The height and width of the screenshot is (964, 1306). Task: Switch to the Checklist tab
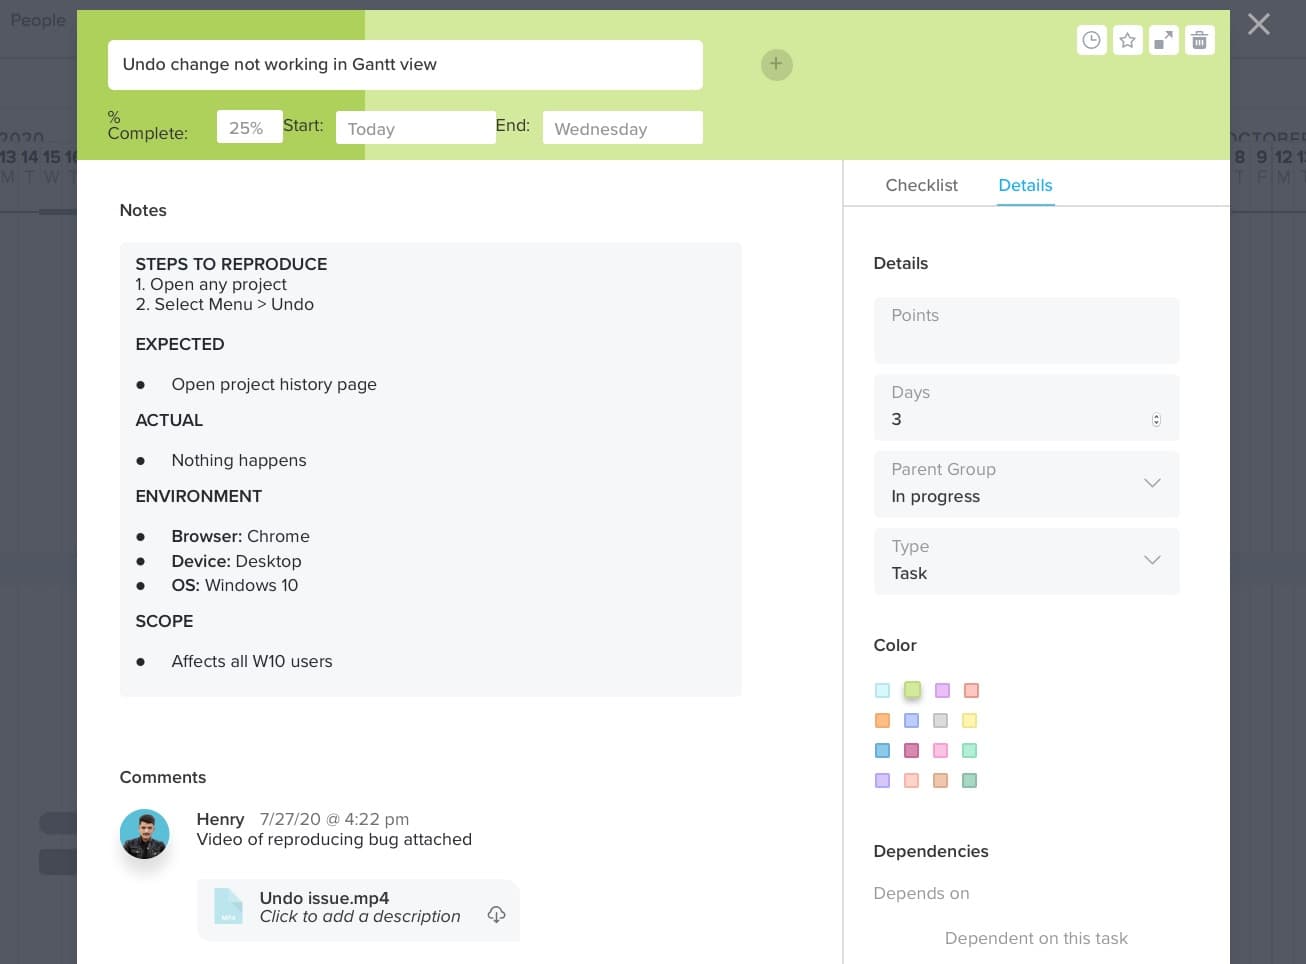(921, 185)
